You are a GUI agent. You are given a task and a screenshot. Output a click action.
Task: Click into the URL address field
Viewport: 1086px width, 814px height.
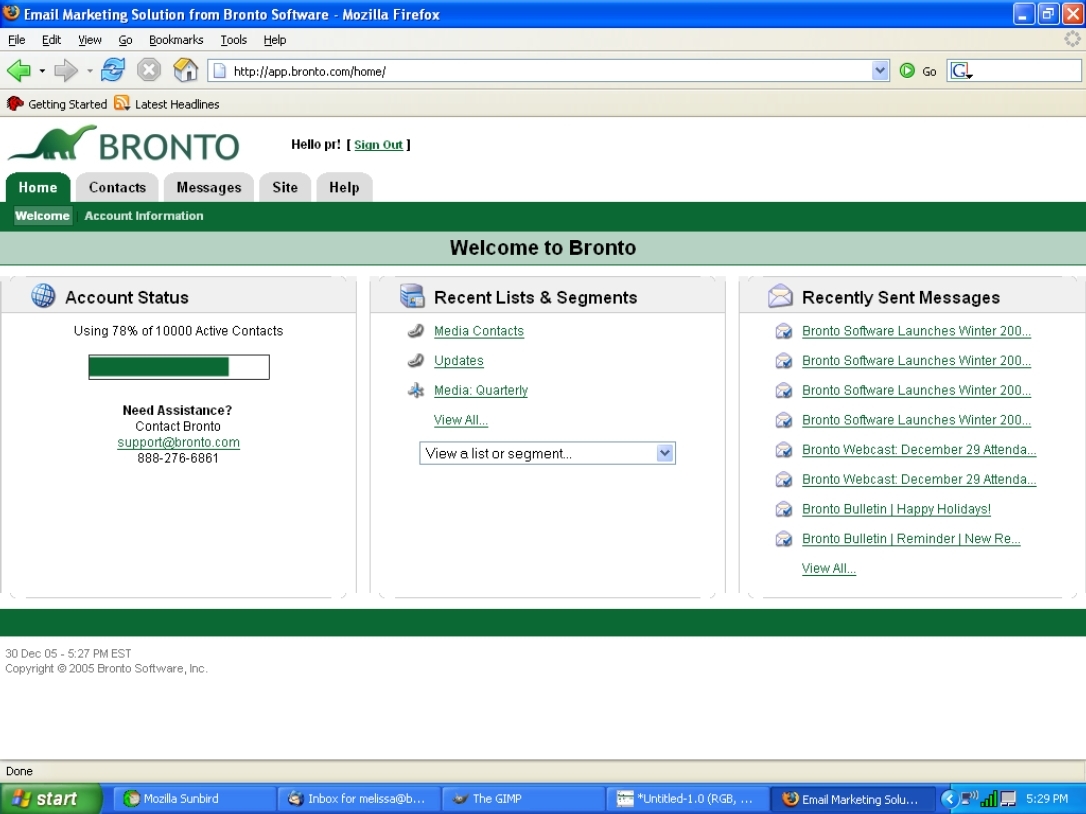point(551,71)
